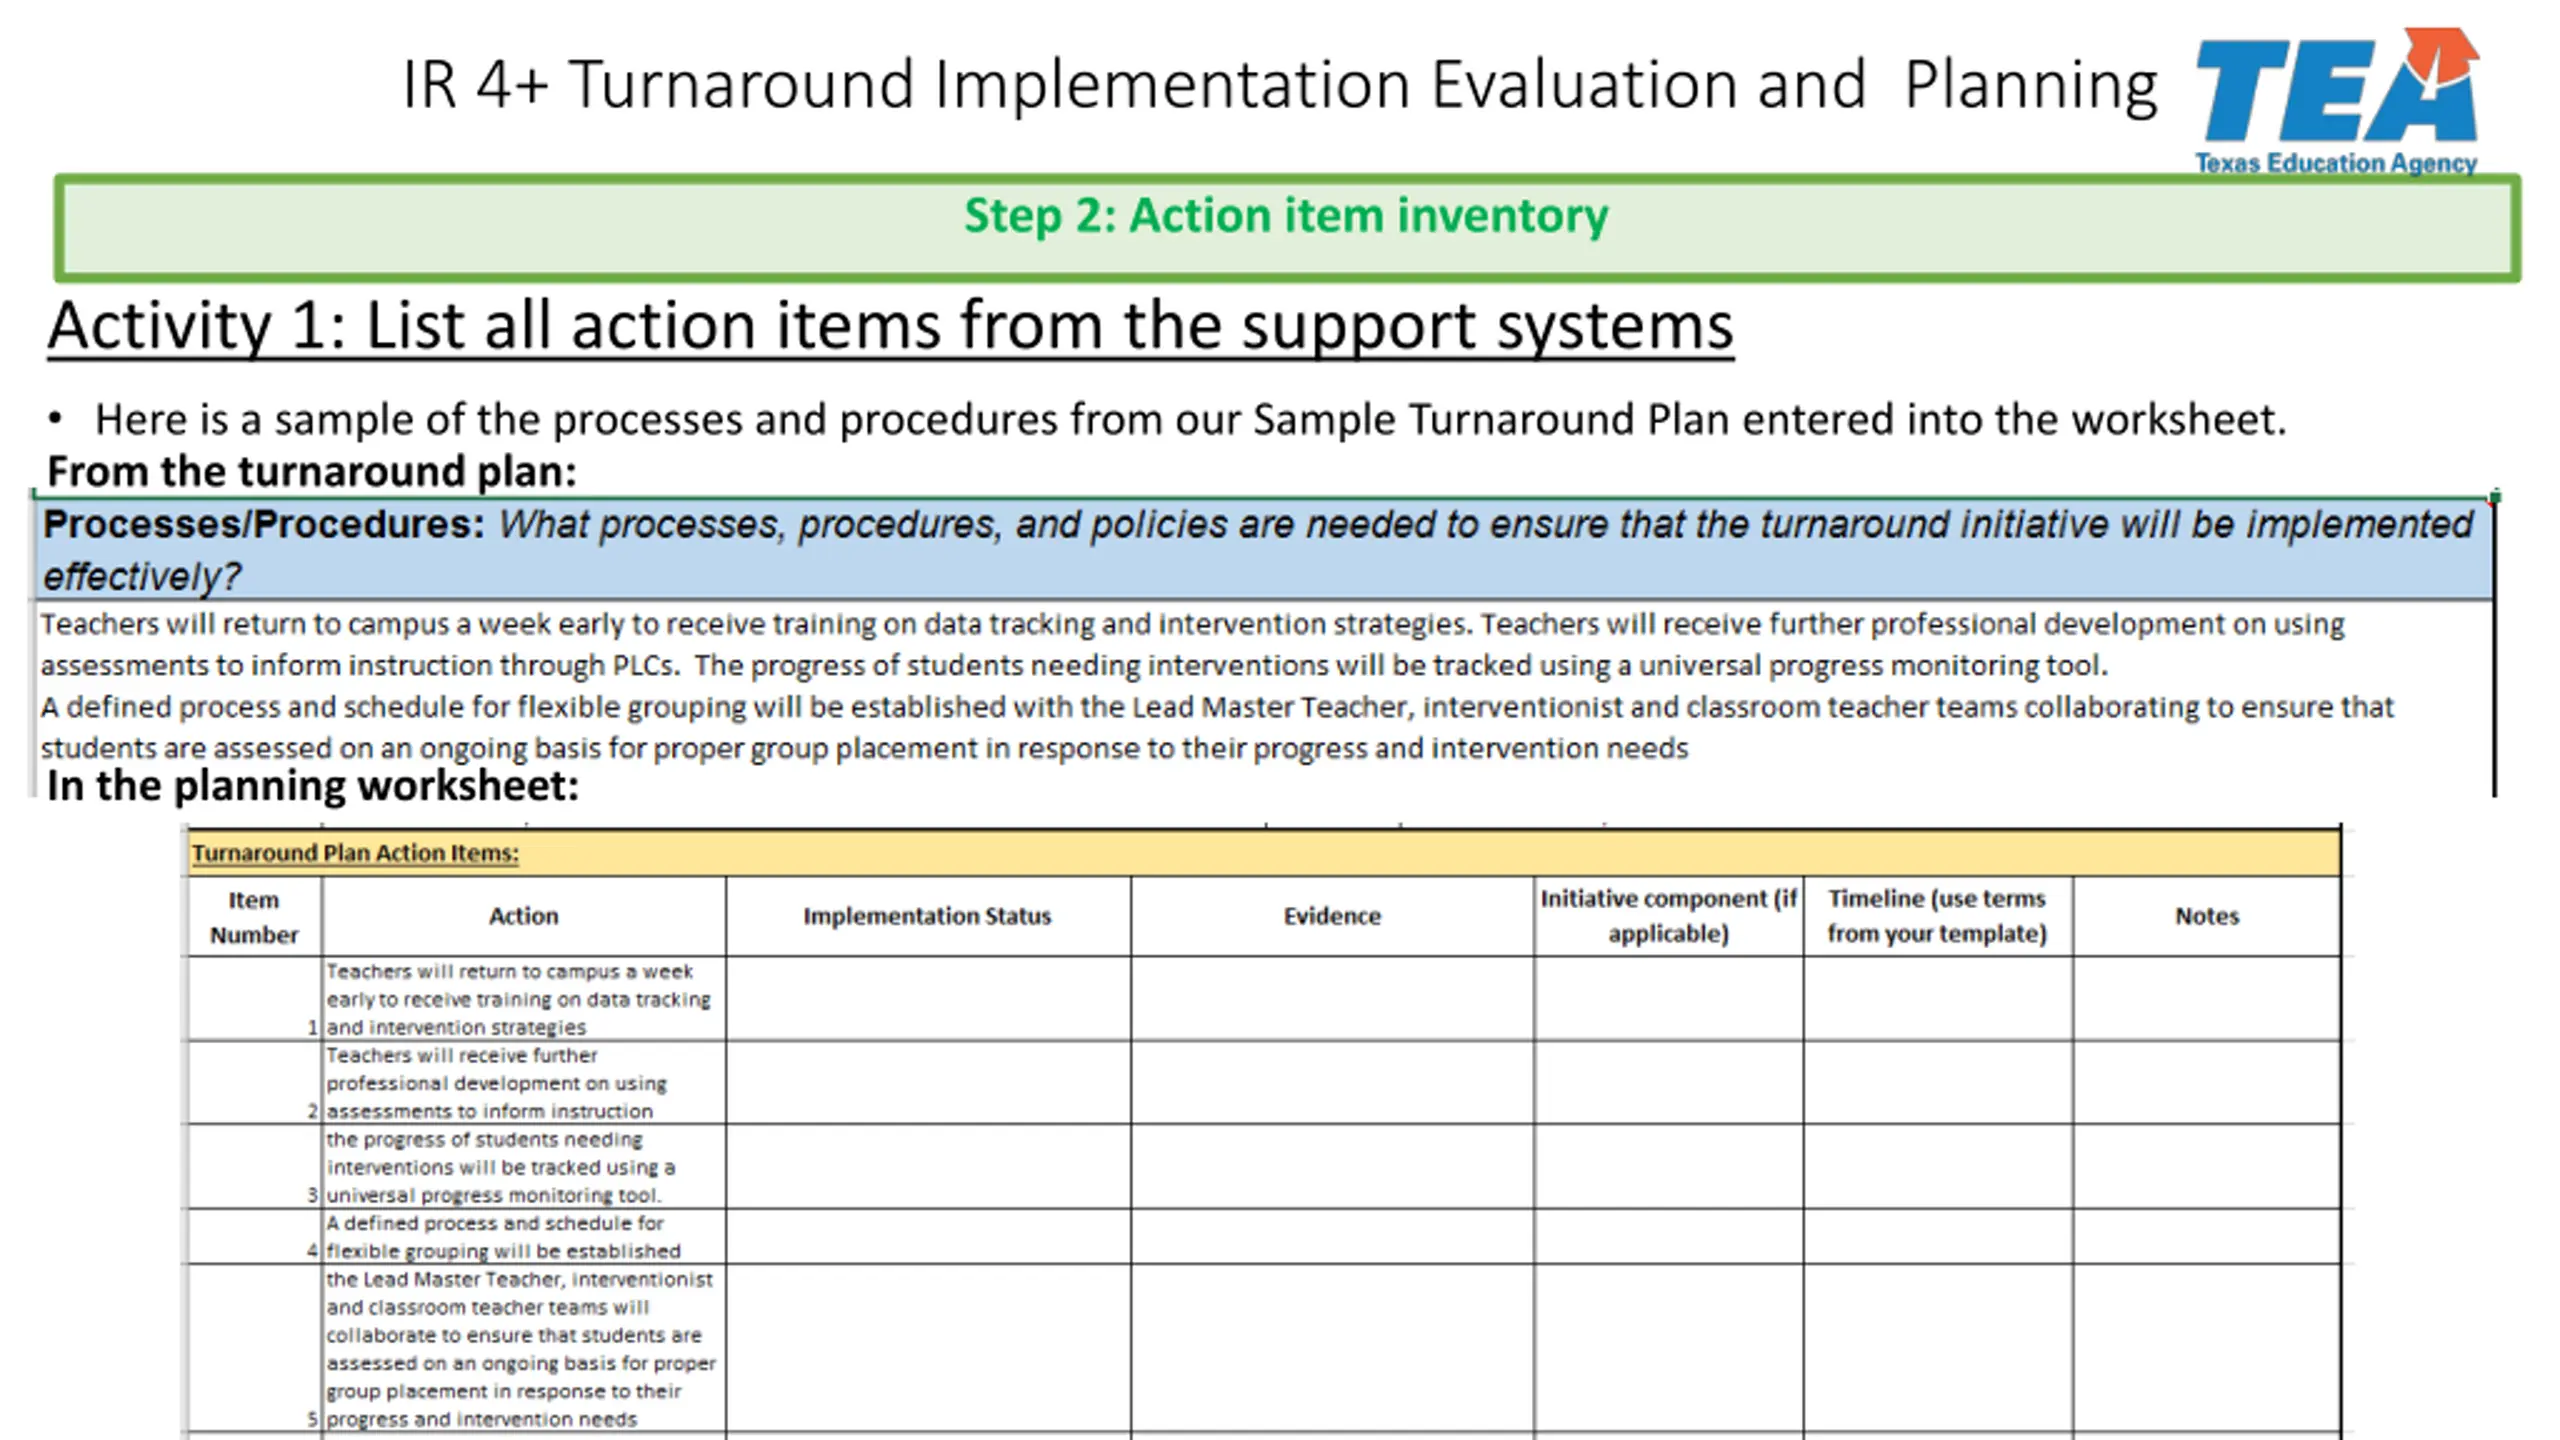
Task: Click the Initiative component cell for item 5
Action: [1668, 1349]
